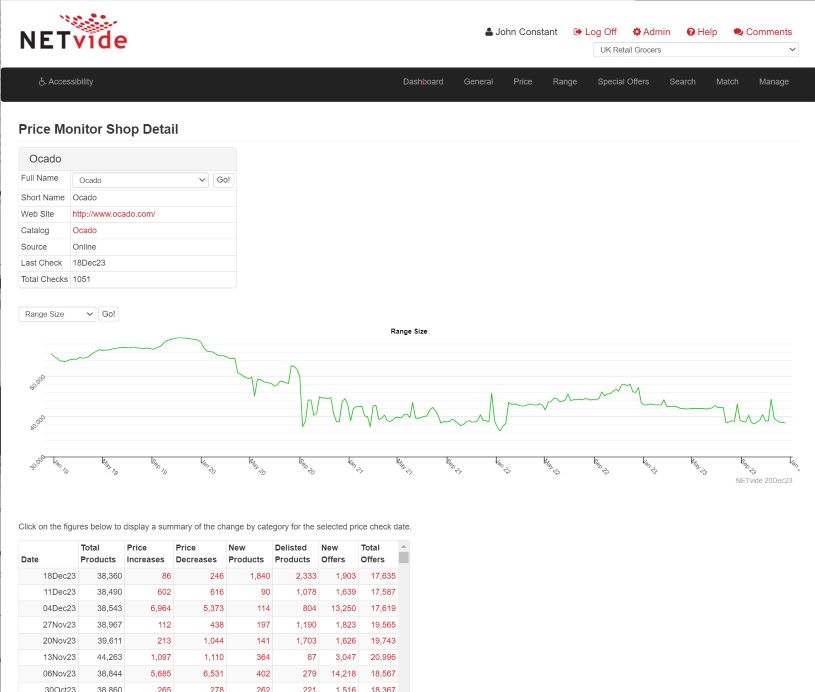Screen dimensions: 815x692
Task: Click Price Increases 6,964 for 04Dec23
Action: [161, 608]
